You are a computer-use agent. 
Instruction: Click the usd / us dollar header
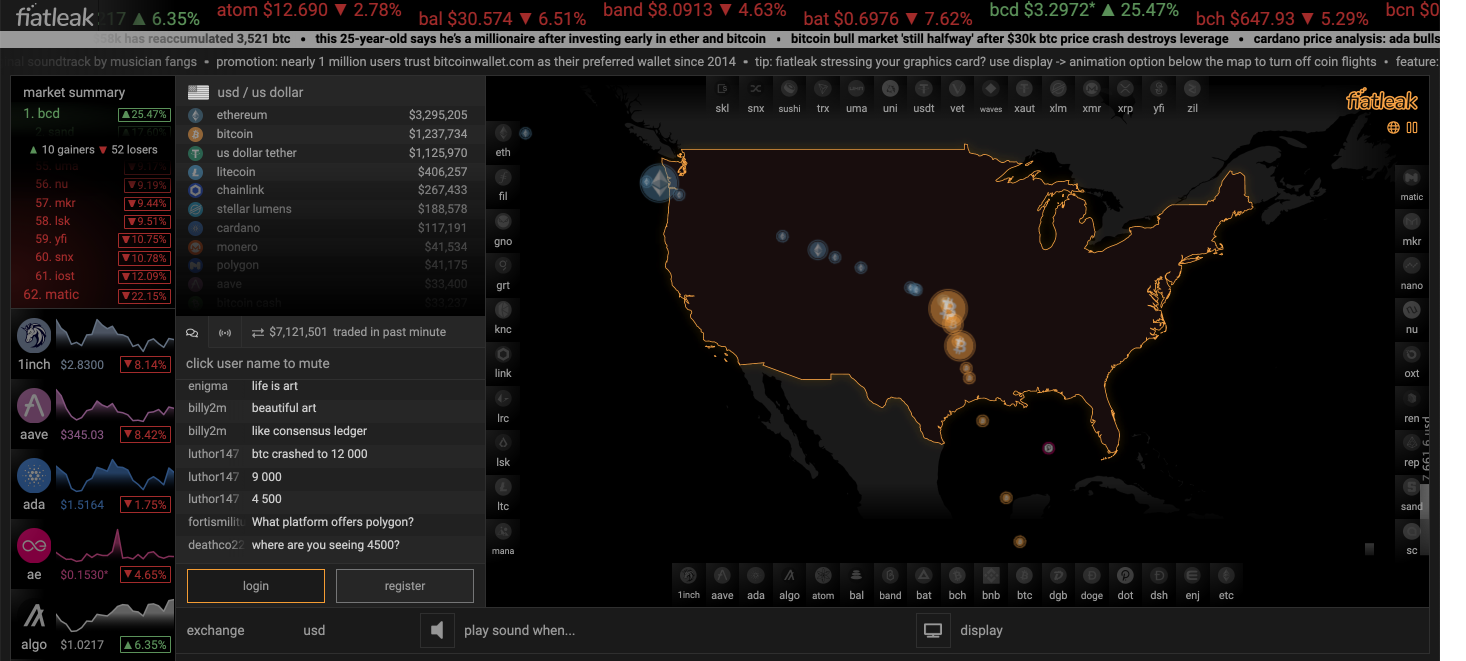click(x=260, y=92)
